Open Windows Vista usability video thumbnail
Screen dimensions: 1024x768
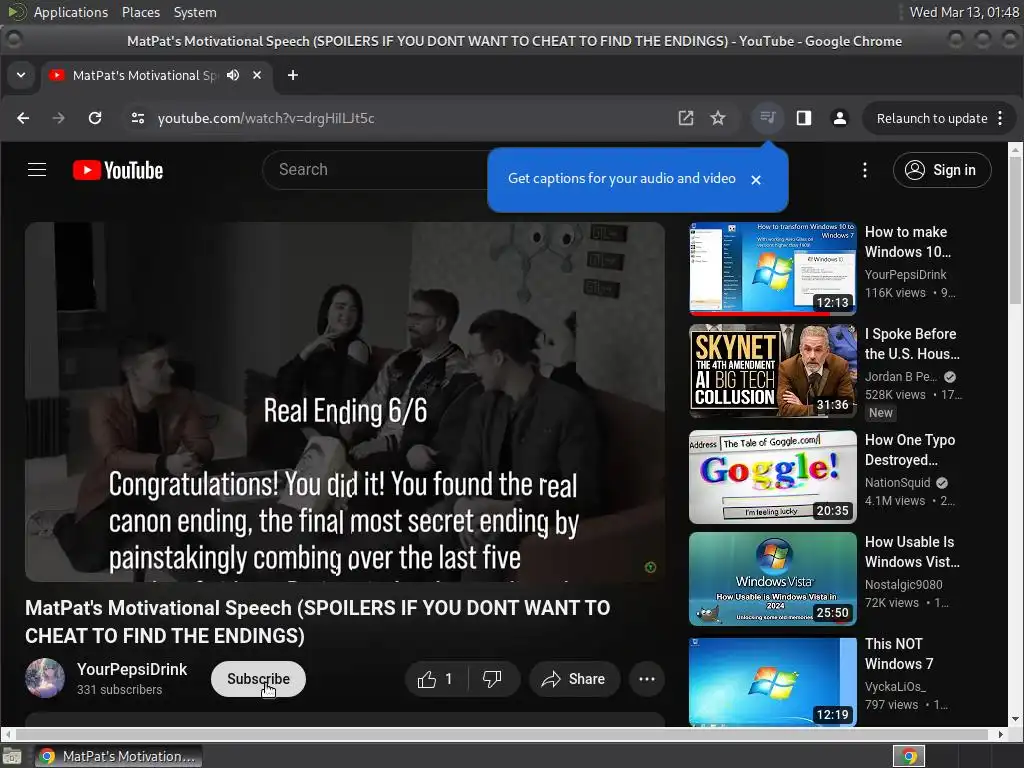(773, 579)
